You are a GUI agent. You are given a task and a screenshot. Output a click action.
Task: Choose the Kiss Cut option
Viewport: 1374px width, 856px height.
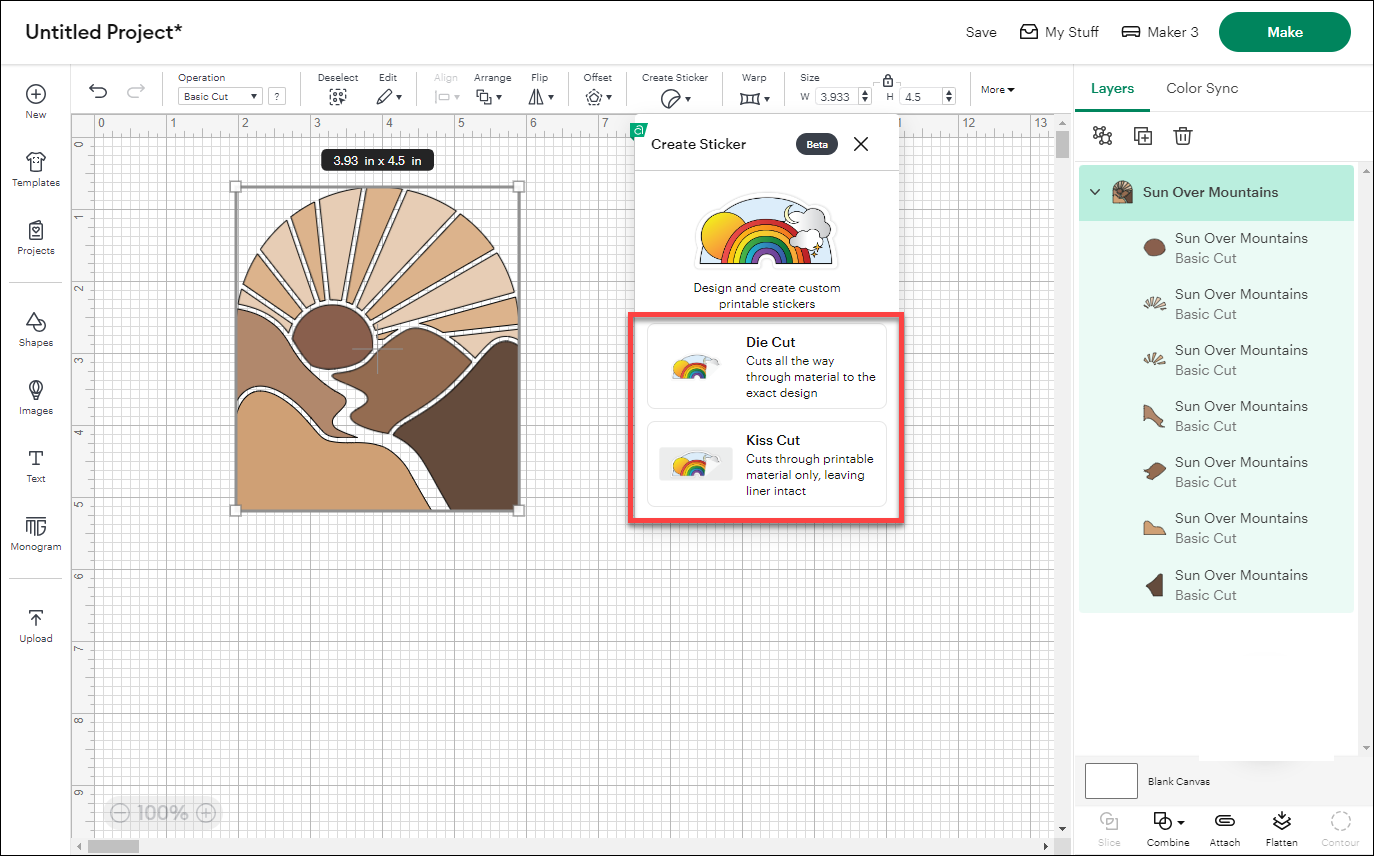(766, 464)
